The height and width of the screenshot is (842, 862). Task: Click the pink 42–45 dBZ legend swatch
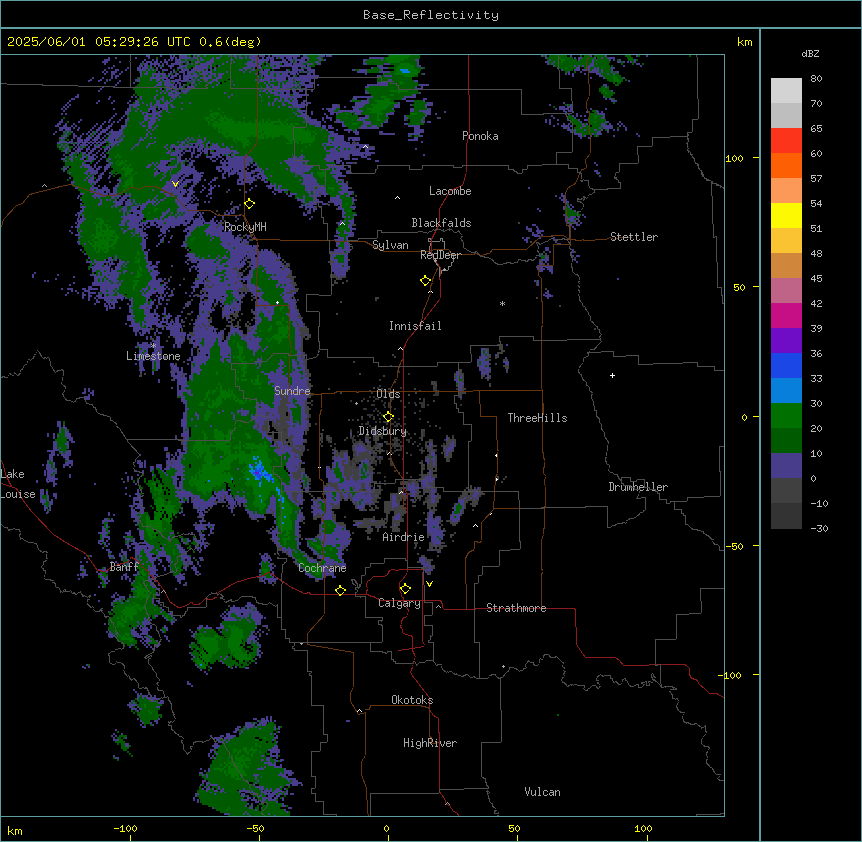786,291
